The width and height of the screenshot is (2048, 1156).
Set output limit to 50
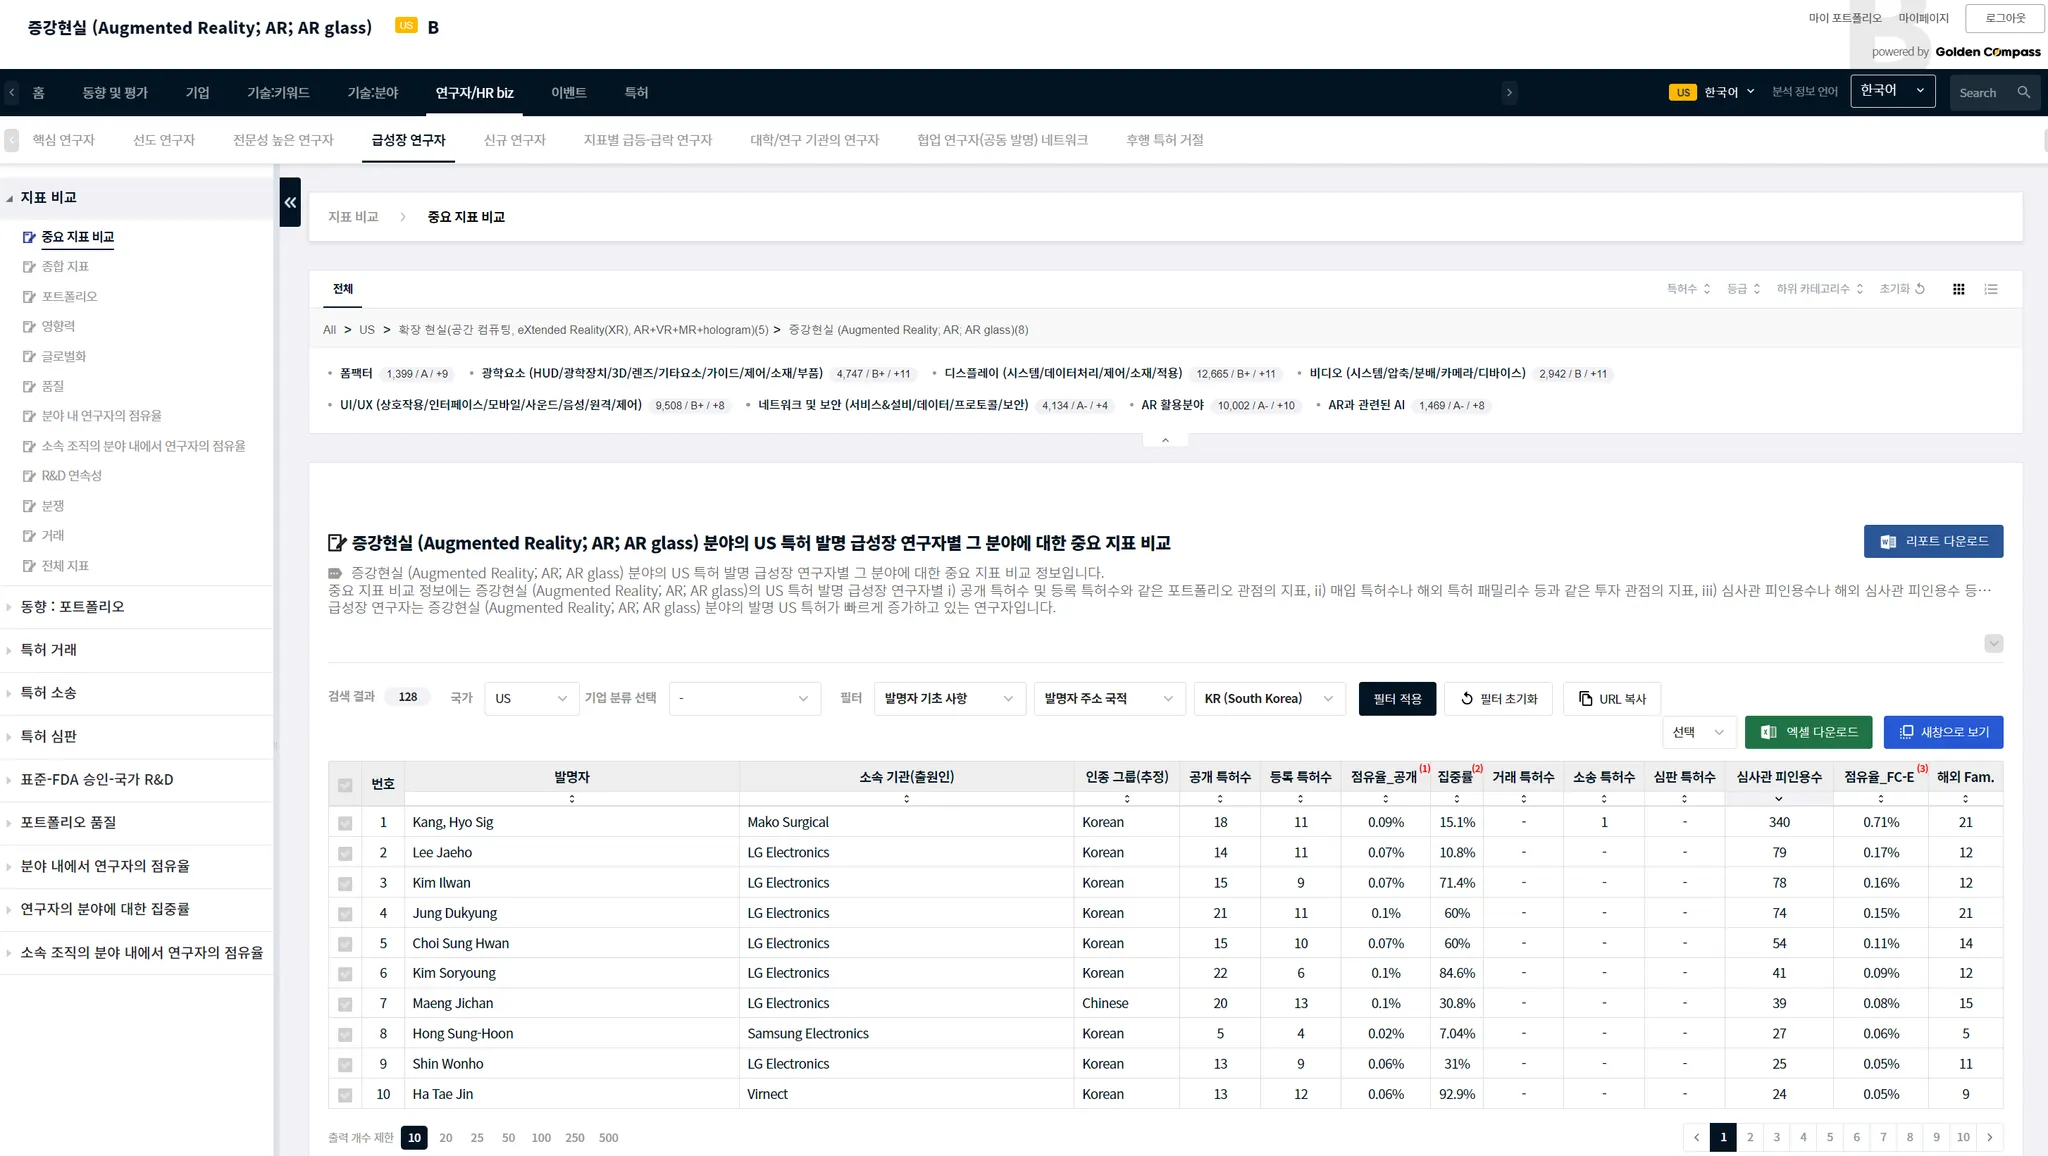pos(508,1138)
